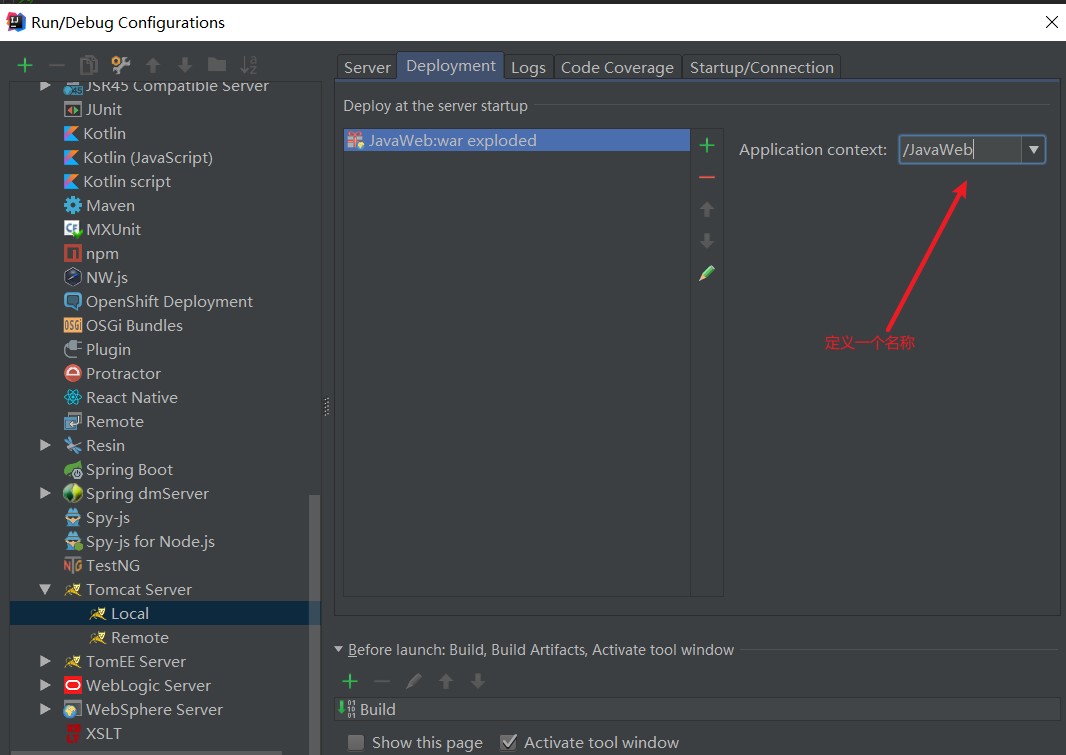Edit artifact with green pencil icon

coord(707,273)
